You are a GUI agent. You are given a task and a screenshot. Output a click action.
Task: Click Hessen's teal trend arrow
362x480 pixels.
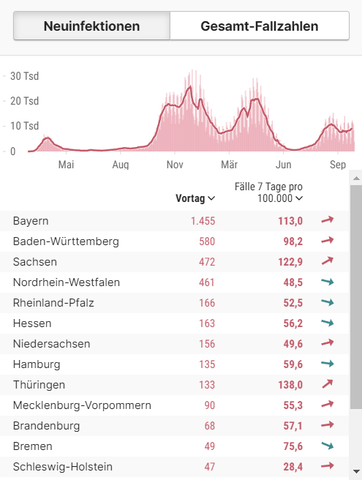(x=327, y=323)
